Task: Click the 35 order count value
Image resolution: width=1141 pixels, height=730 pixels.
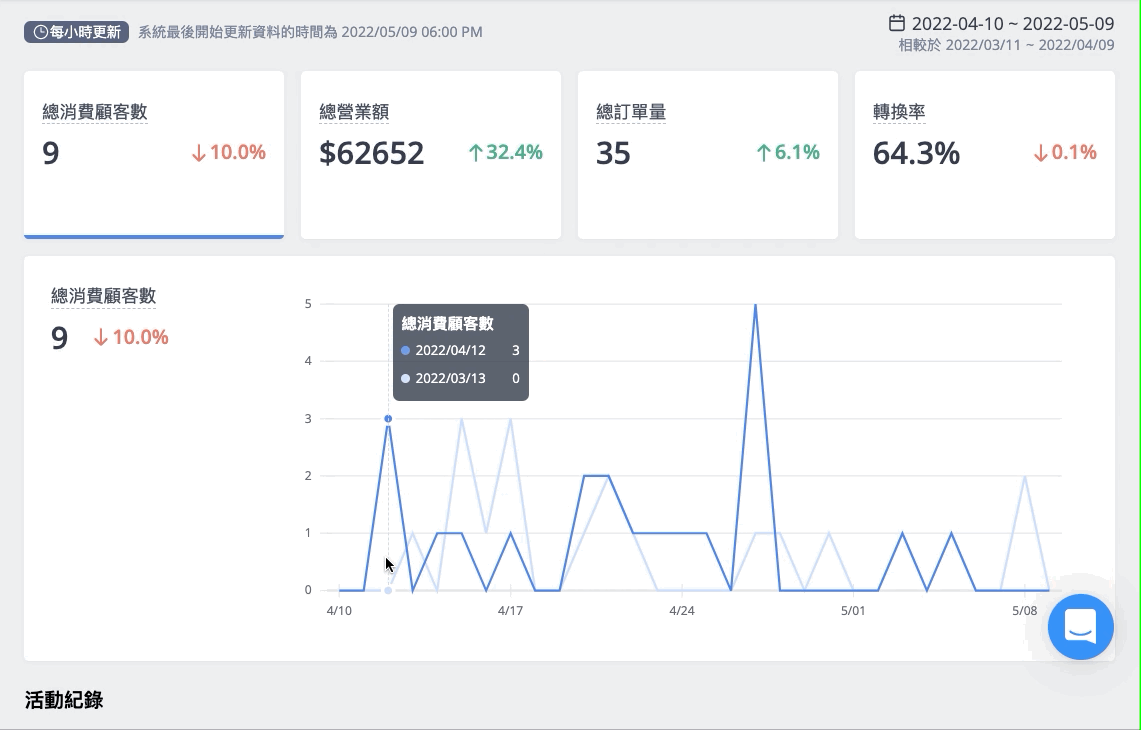Action: tap(613, 153)
